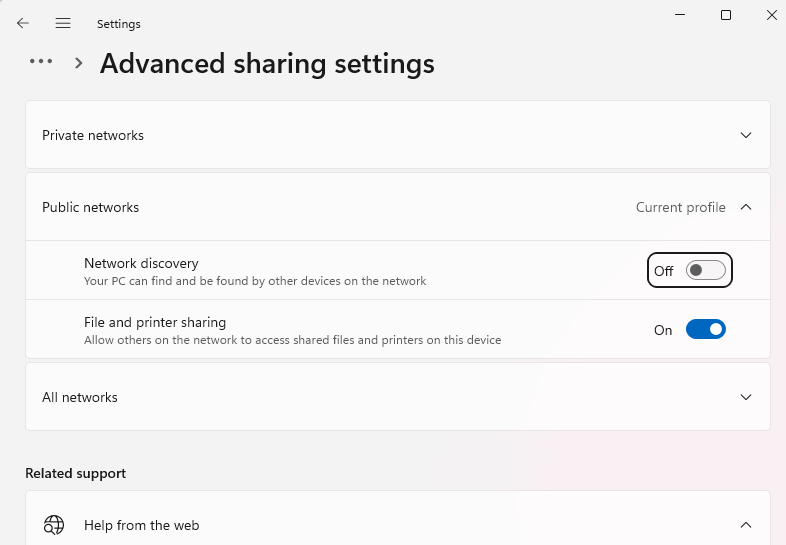
Task: Maximize the Settings window
Action: point(725,15)
